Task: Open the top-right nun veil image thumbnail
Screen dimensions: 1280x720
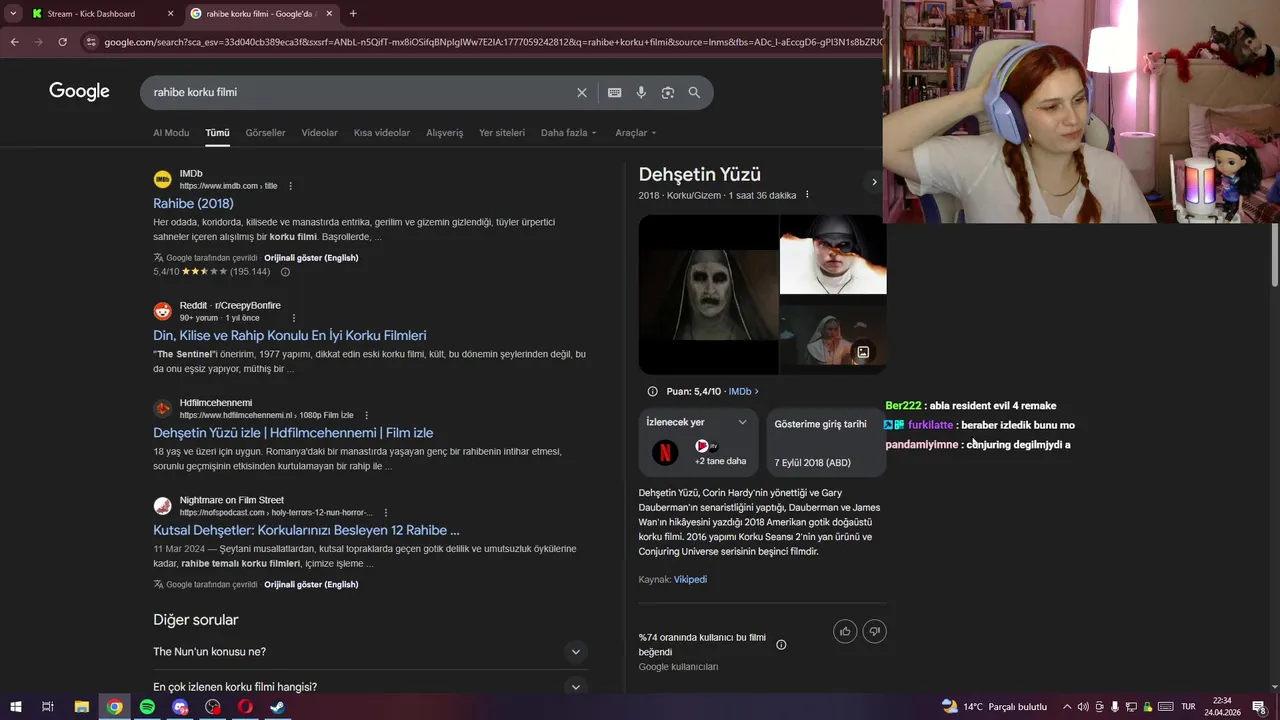Action: pos(833,255)
